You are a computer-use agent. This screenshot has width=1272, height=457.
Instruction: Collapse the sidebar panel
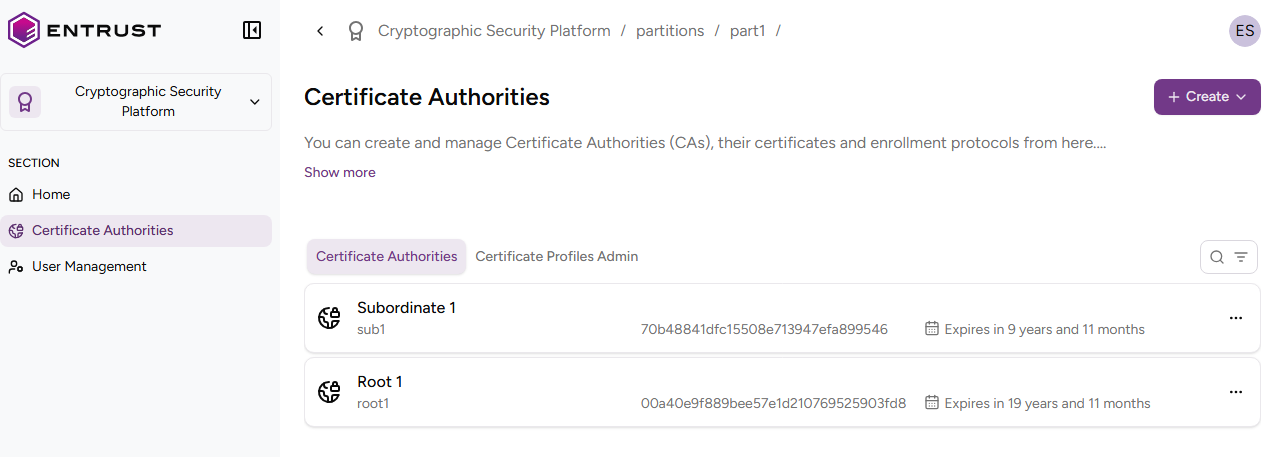[252, 30]
